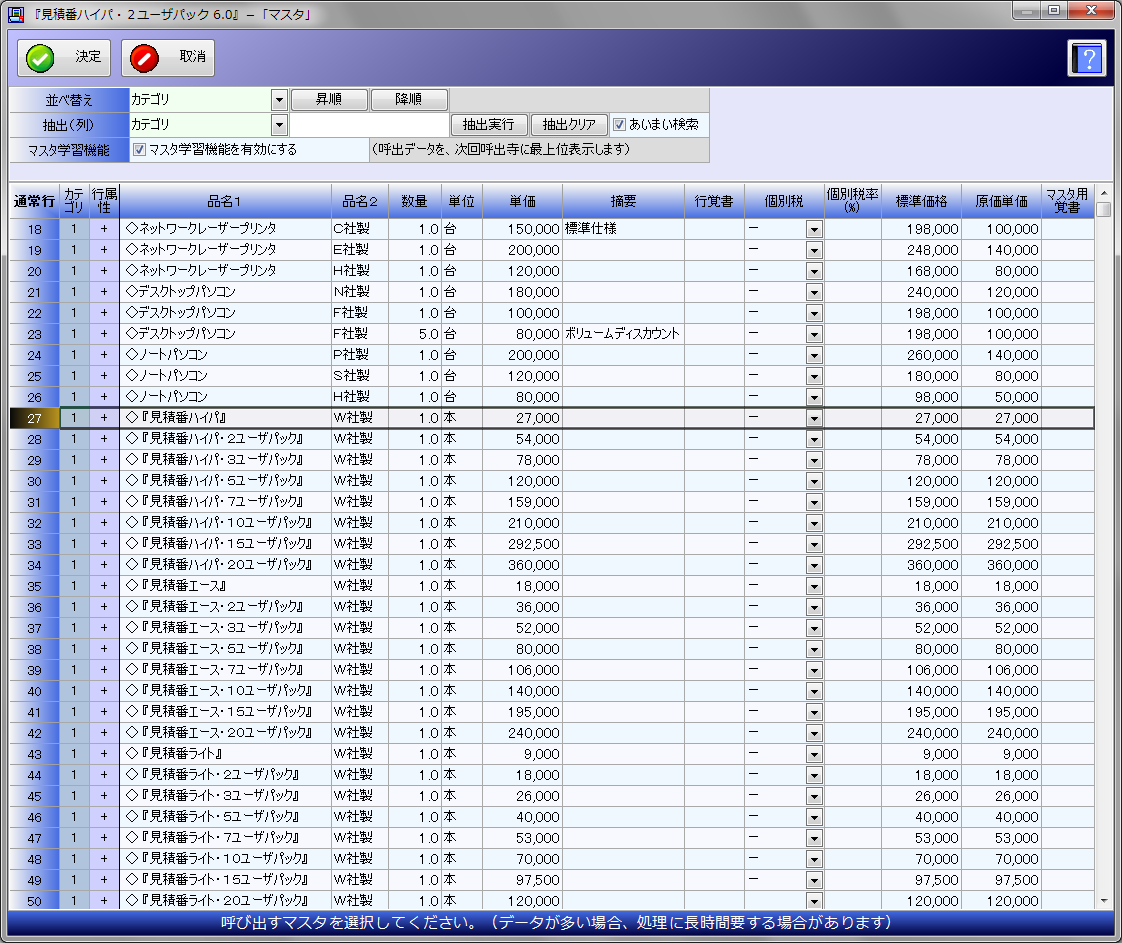Select the P社製 cell in row 24
Screen dimensions: 1122x943
[360, 355]
